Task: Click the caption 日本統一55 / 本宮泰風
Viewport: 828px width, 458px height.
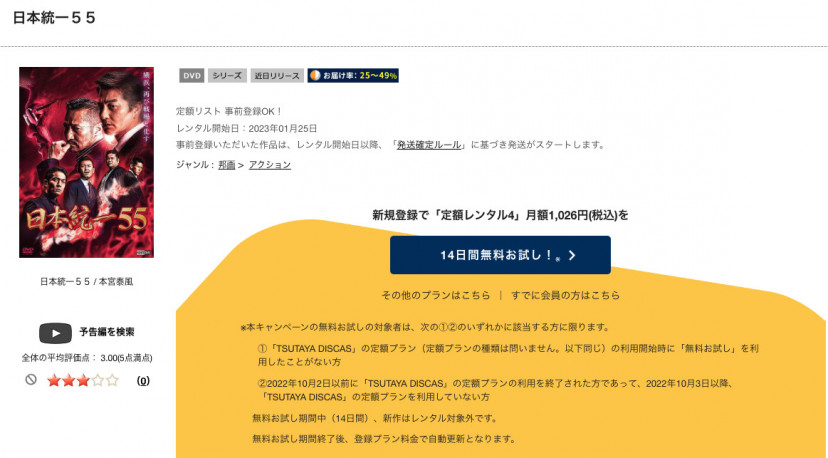Action: coord(87,282)
